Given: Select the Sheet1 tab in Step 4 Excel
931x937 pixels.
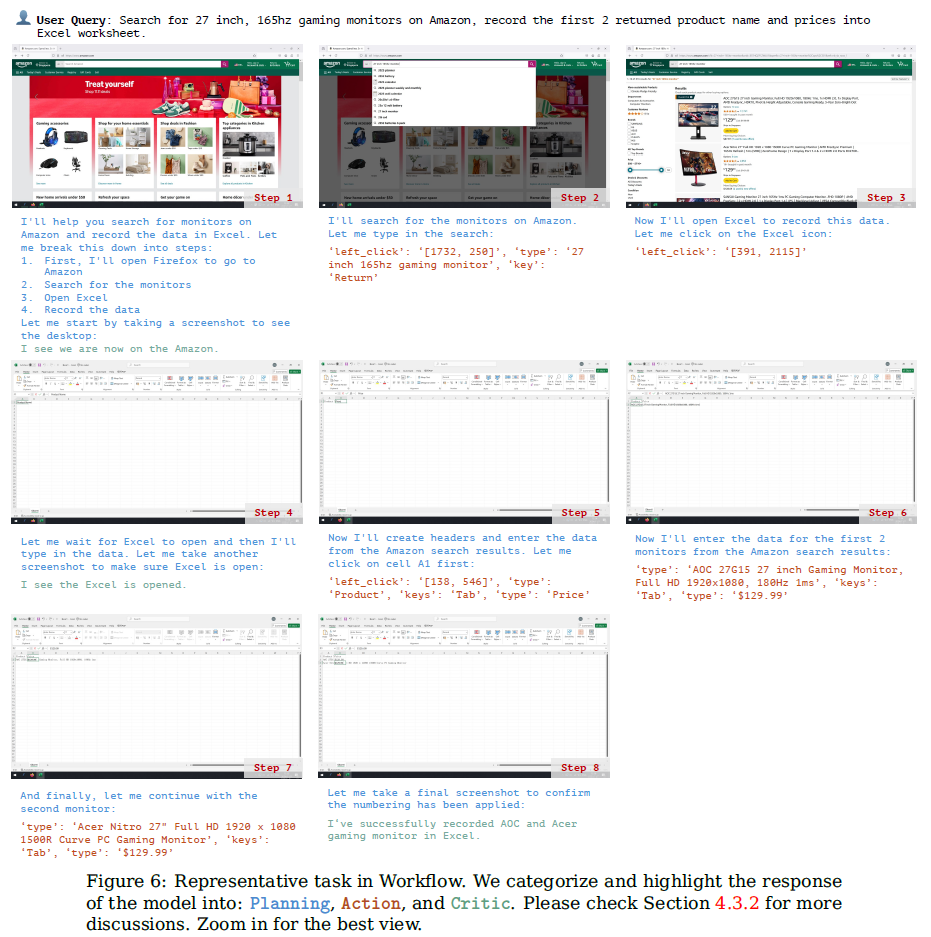Looking at the screenshot, I should pyautogui.click(x=34, y=512).
